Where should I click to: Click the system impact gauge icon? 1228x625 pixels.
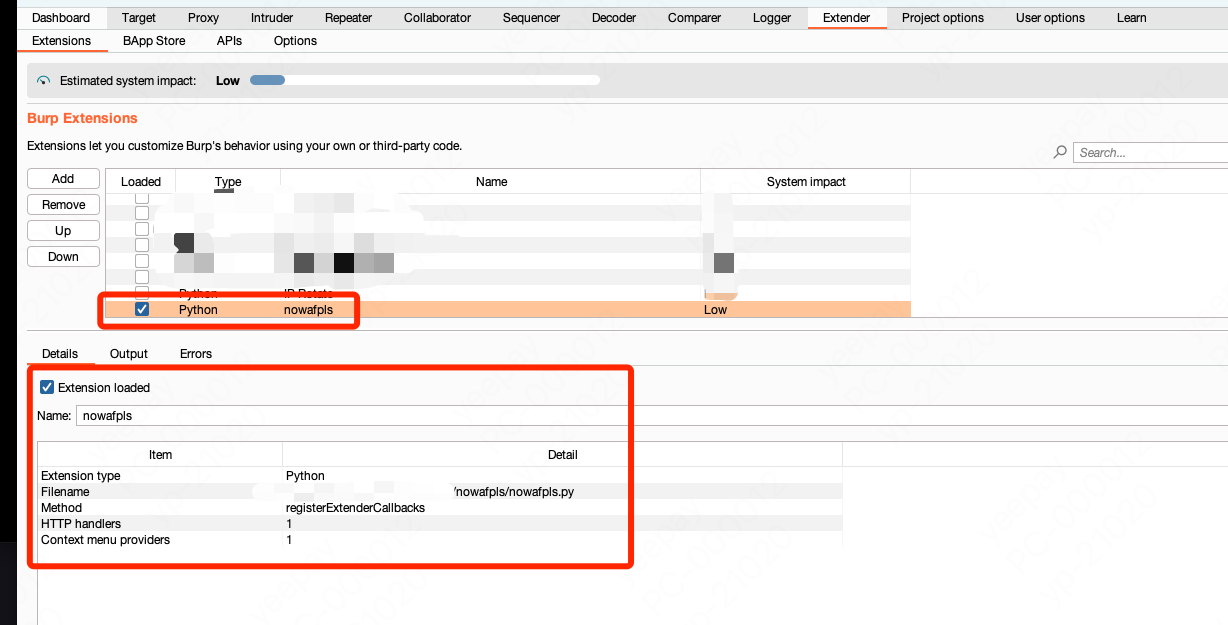[x=43, y=81]
